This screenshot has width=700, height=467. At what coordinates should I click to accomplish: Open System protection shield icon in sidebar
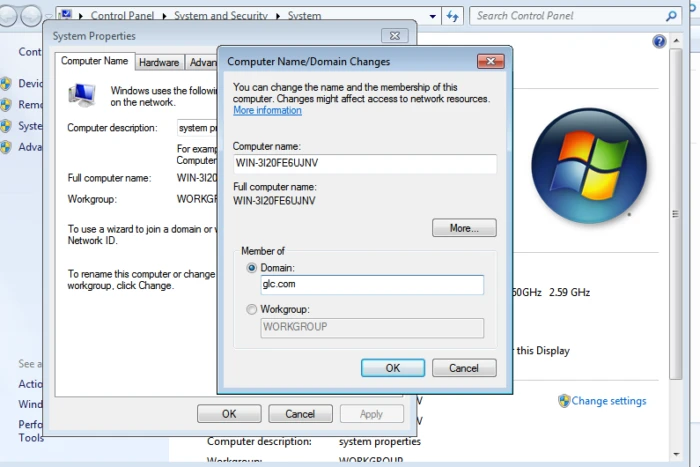pyautogui.click(x=5, y=126)
